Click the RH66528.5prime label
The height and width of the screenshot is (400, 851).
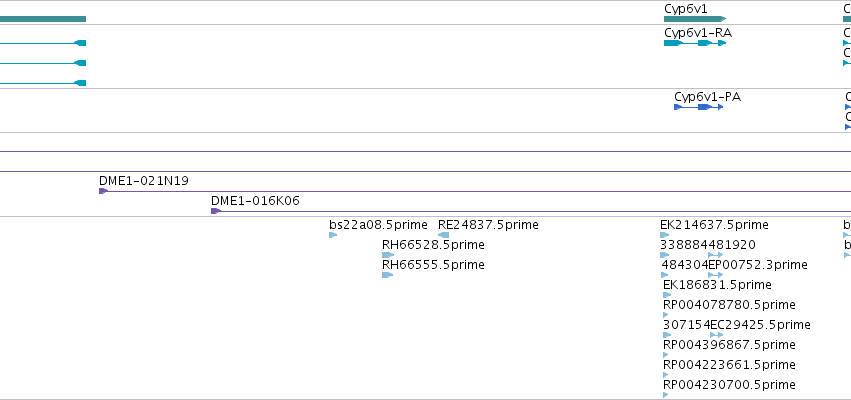pos(433,245)
